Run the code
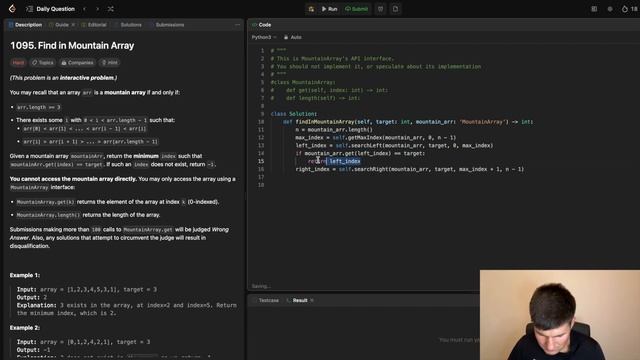The width and height of the screenshot is (640, 360). click(329, 9)
